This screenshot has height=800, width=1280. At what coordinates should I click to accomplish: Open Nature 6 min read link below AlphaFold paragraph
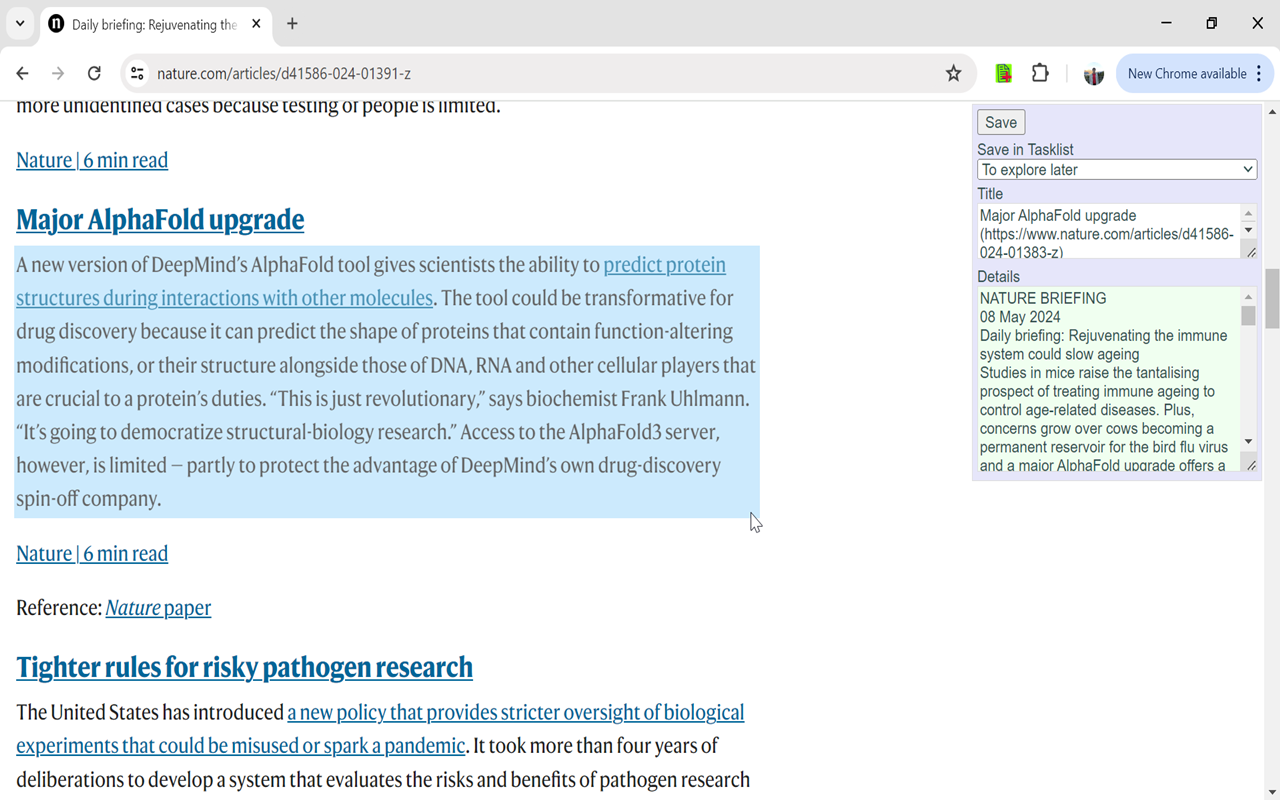(x=92, y=554)
